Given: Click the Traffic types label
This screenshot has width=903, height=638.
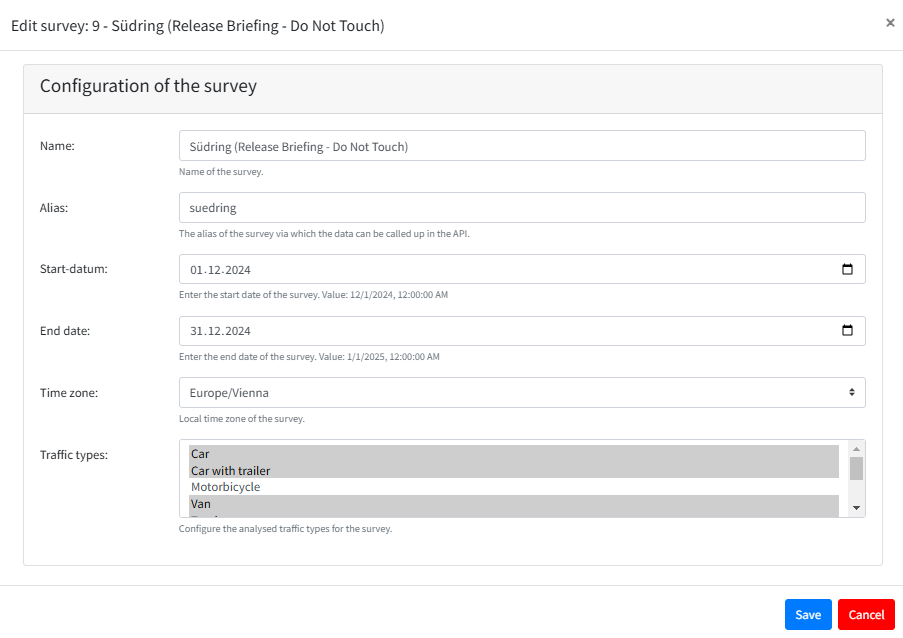Looking at the screenshot, I should click(74, 455).
